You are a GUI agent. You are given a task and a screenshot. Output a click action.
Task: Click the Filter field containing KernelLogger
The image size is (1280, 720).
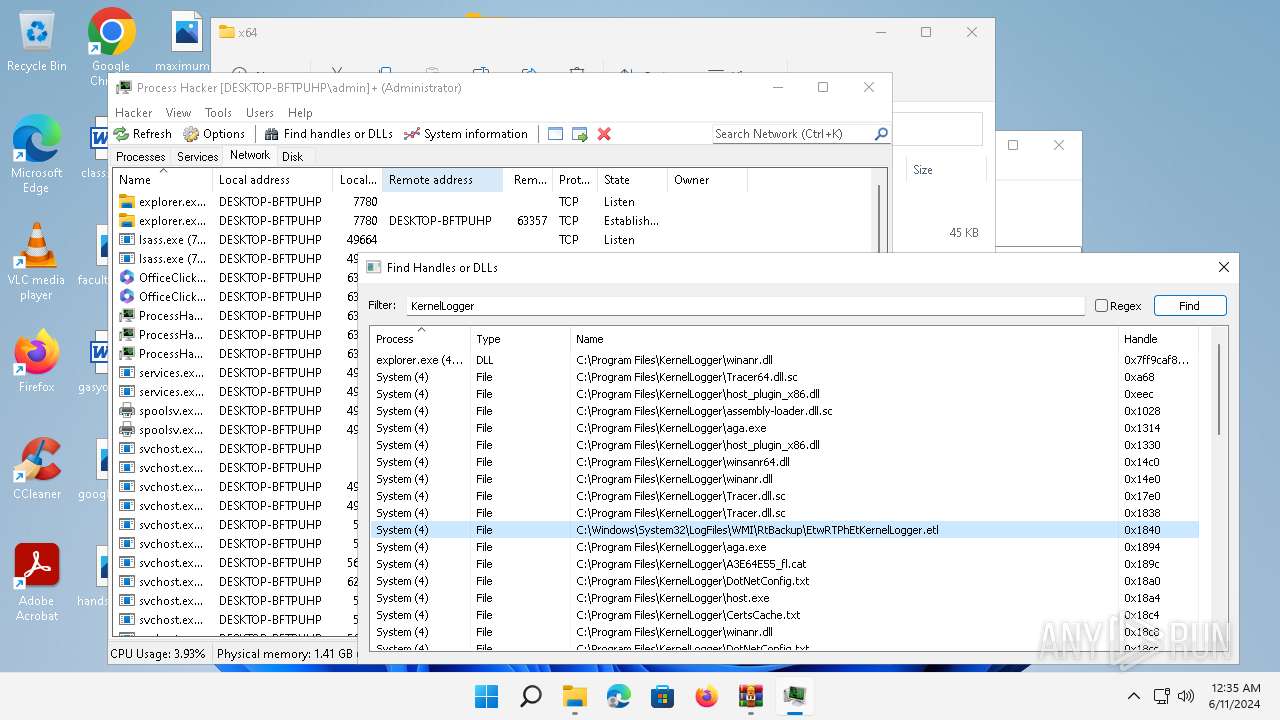pos(745,306)
